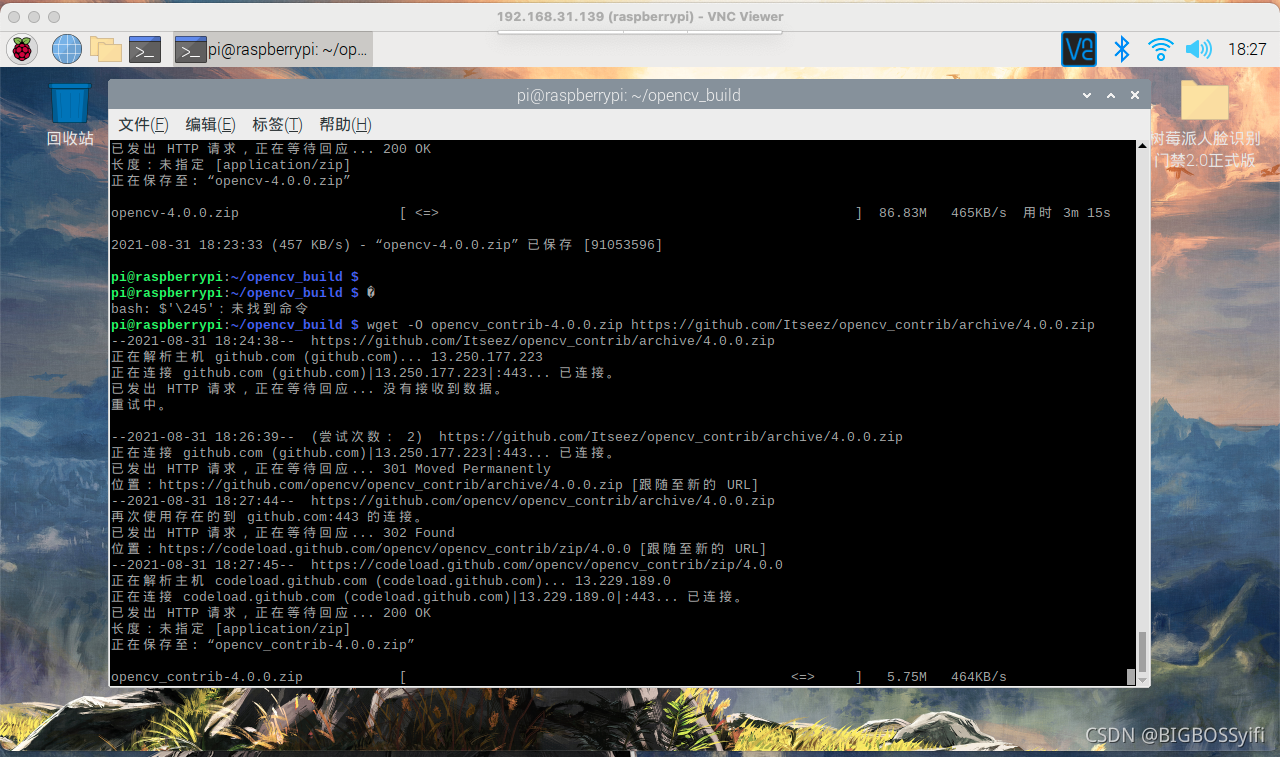Click the '302 Found' response line

pyautogui.click(x=283, y=533)
